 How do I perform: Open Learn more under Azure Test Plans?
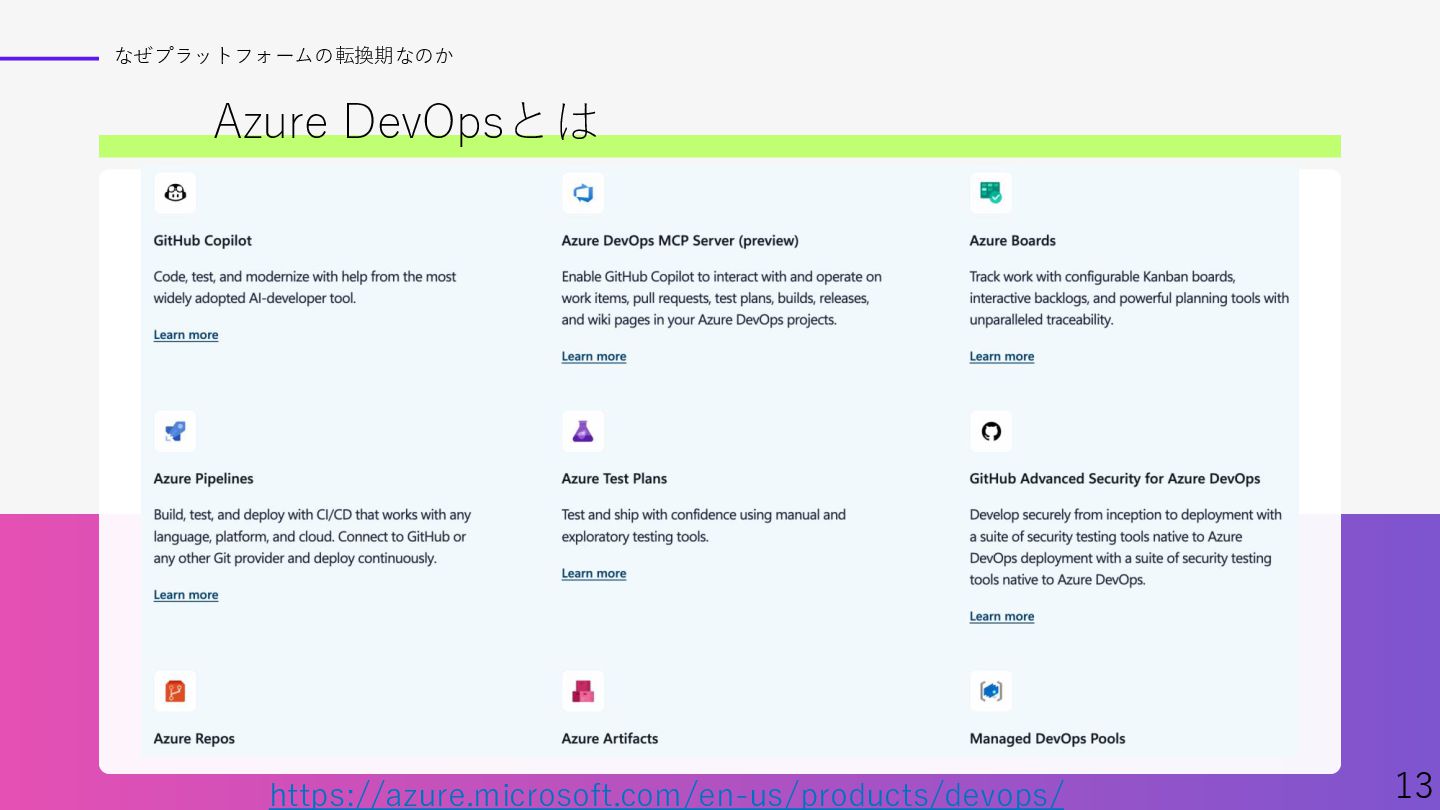tap(594, 574)
